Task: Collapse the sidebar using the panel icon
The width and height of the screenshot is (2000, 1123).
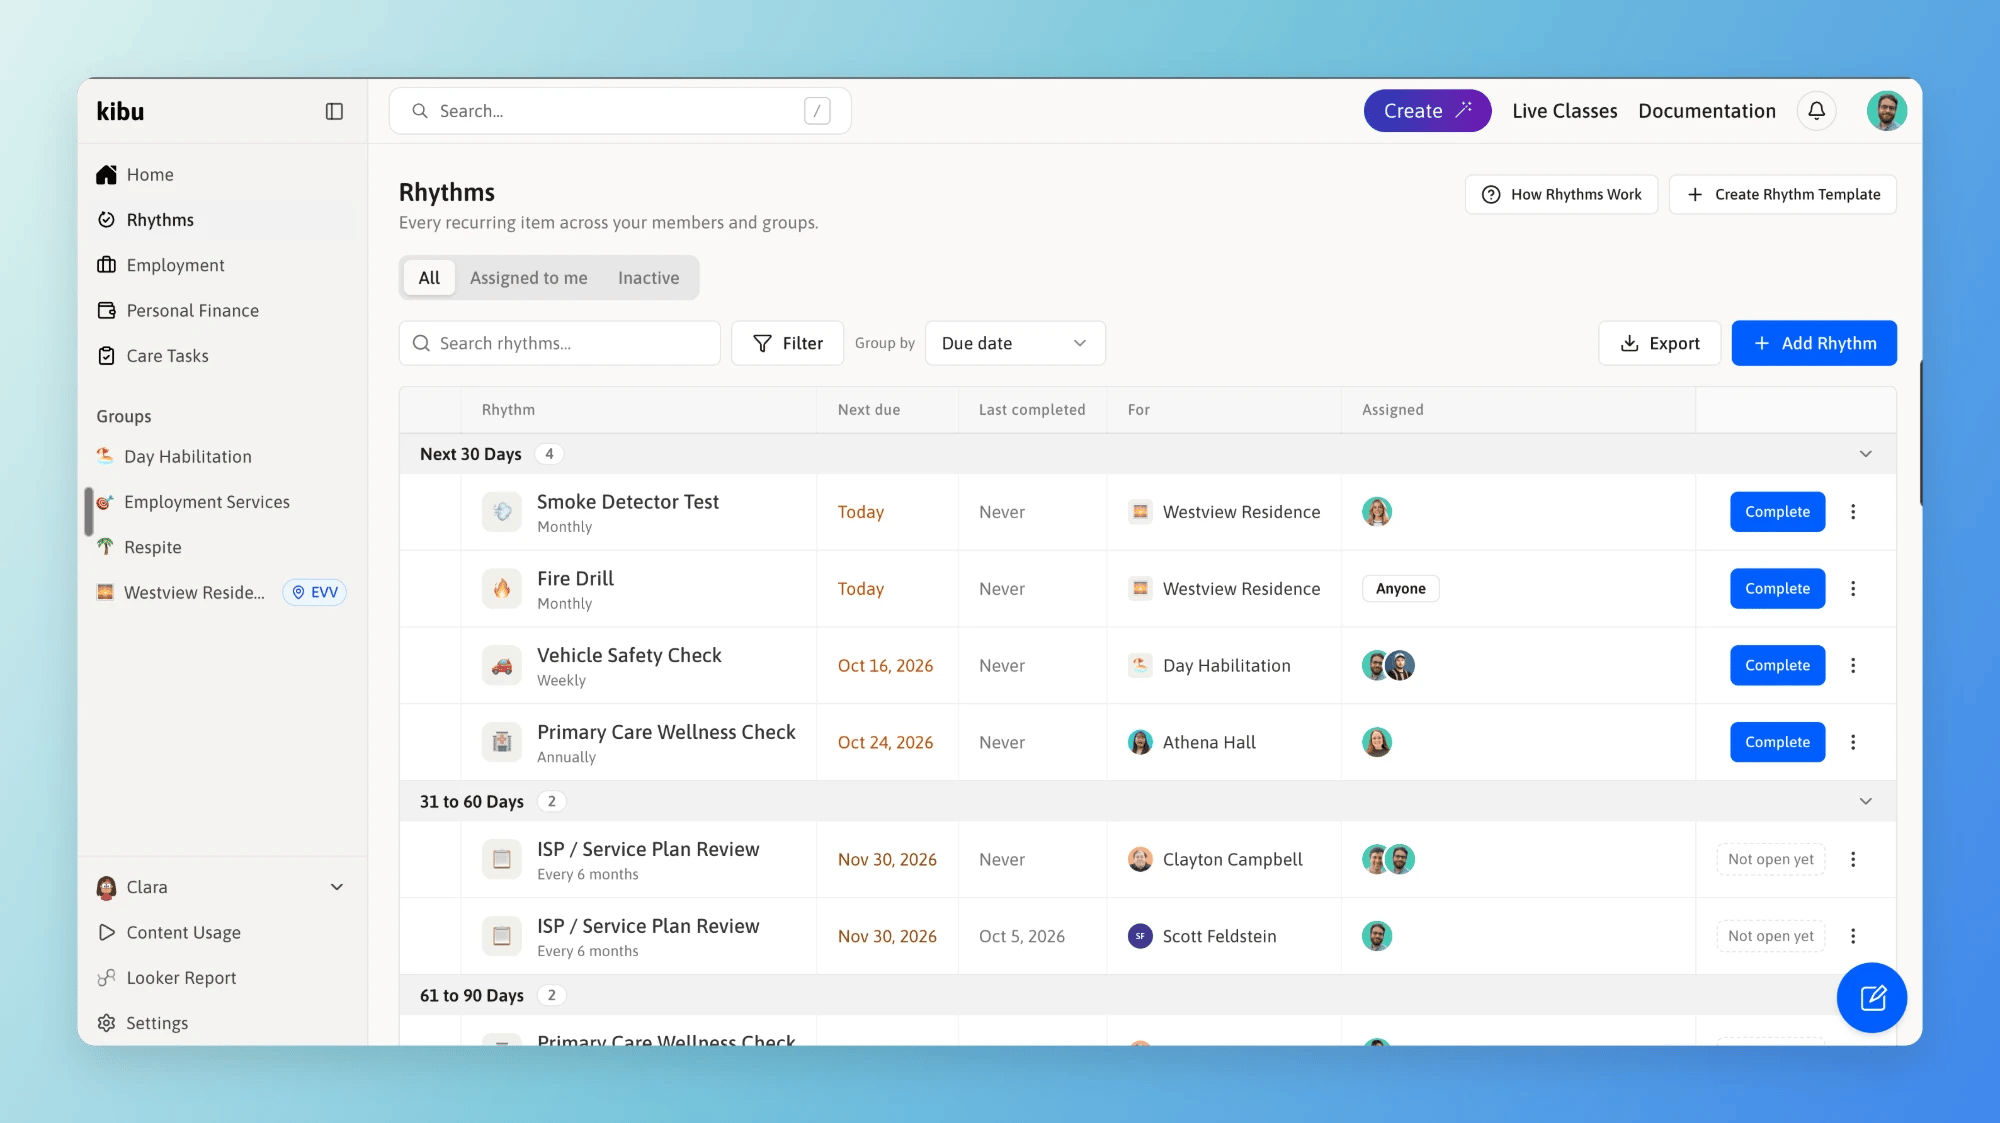Action: coord(334,111)
